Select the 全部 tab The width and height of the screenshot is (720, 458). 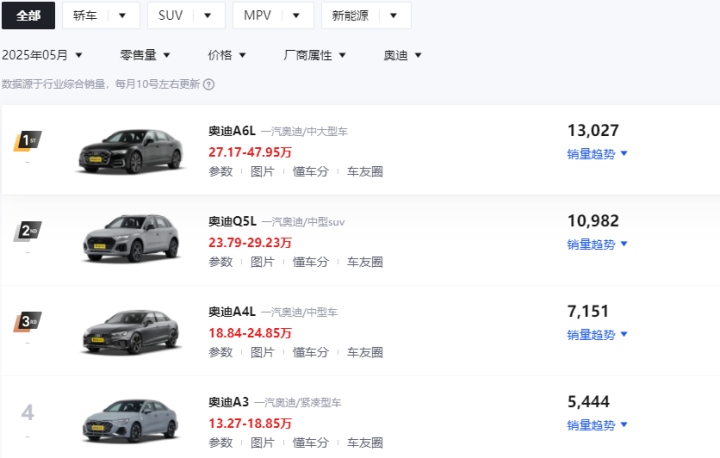[28, 16]
